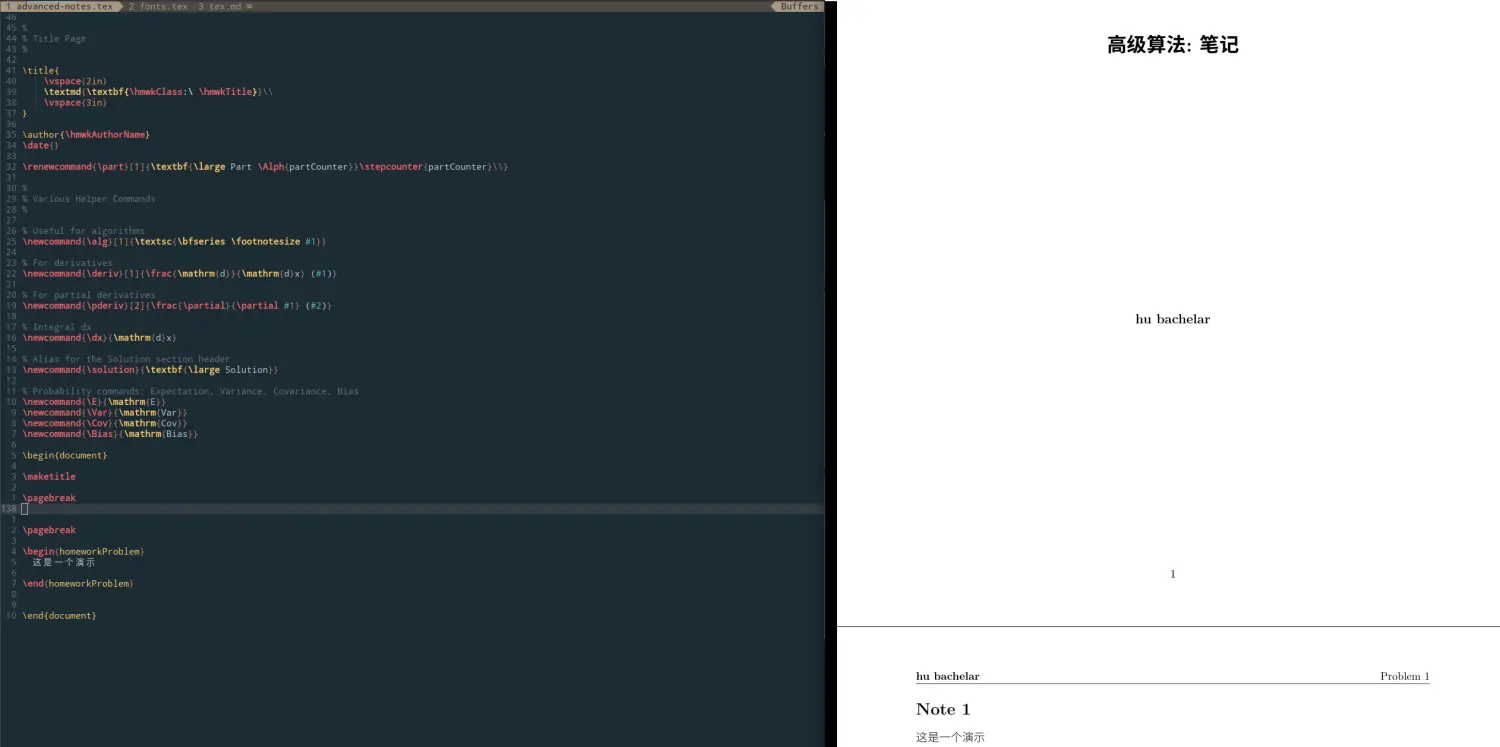1500x747 pixels.
Task: Click the PDF title '高级算法: 笔记'
Action: point(1172,44)
